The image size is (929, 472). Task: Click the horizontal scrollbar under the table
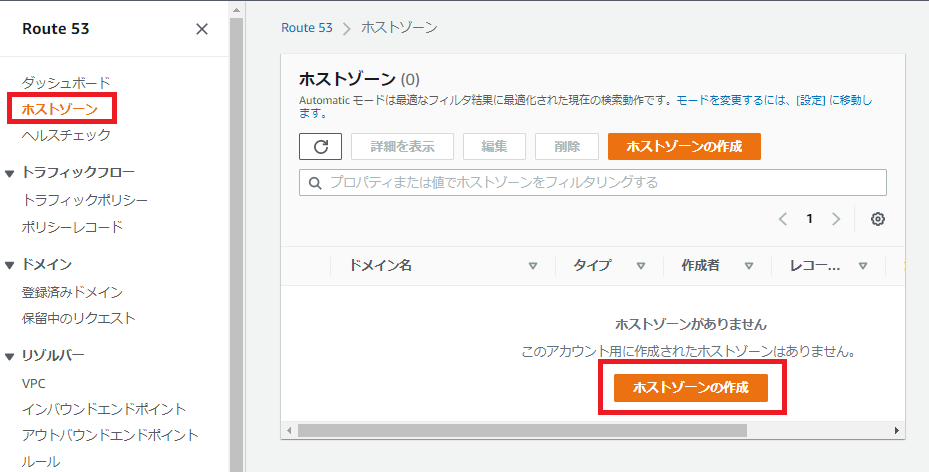tap(520, 430)
